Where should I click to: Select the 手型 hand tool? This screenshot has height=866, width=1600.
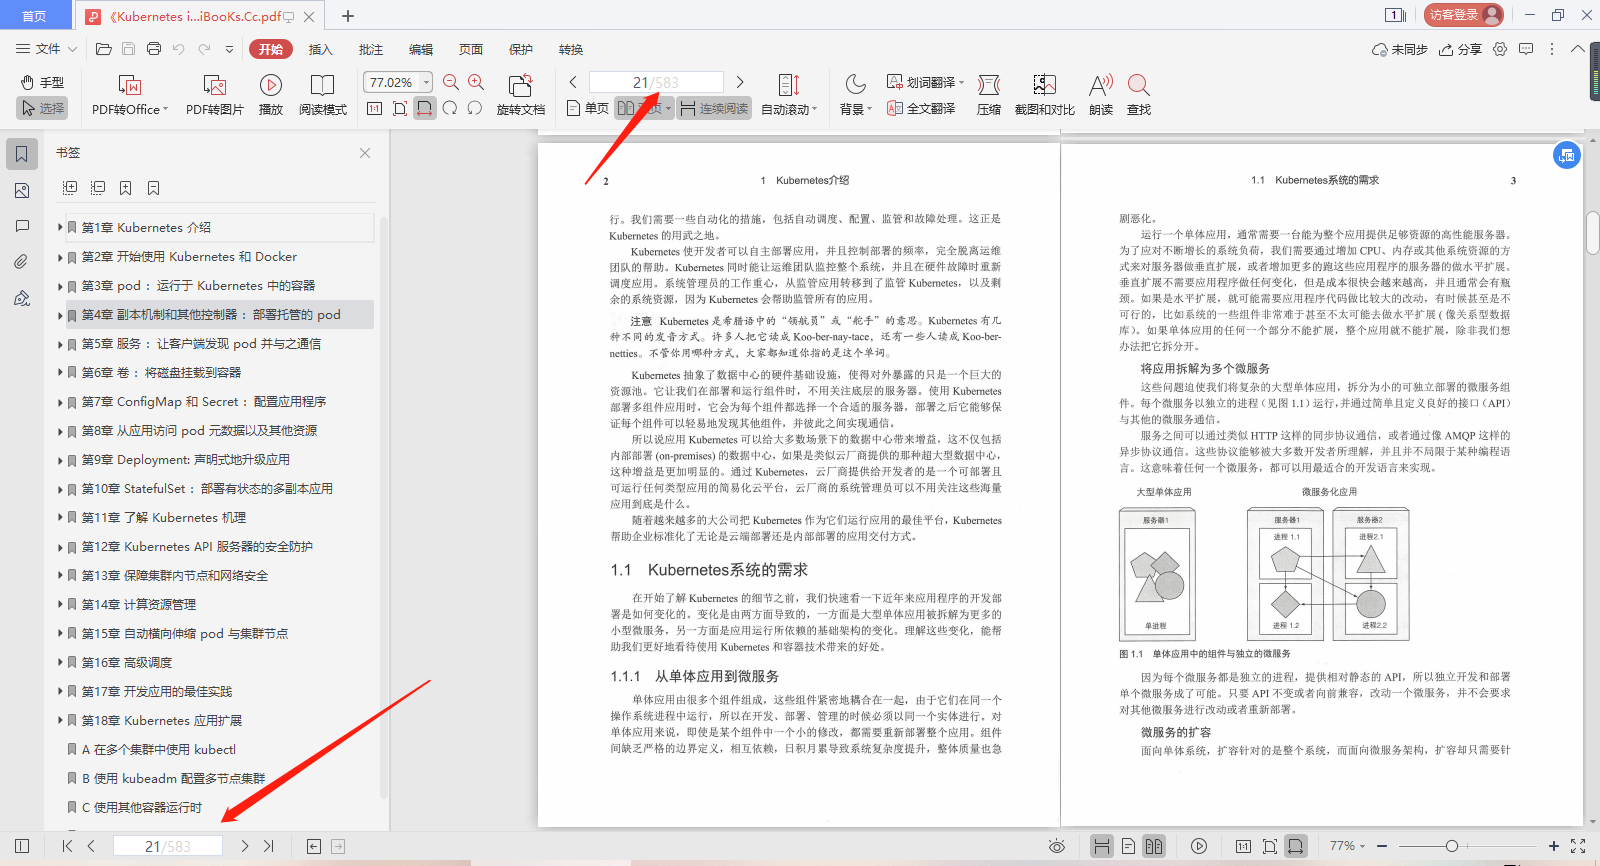pyautogui.click(x=42, y=82)
